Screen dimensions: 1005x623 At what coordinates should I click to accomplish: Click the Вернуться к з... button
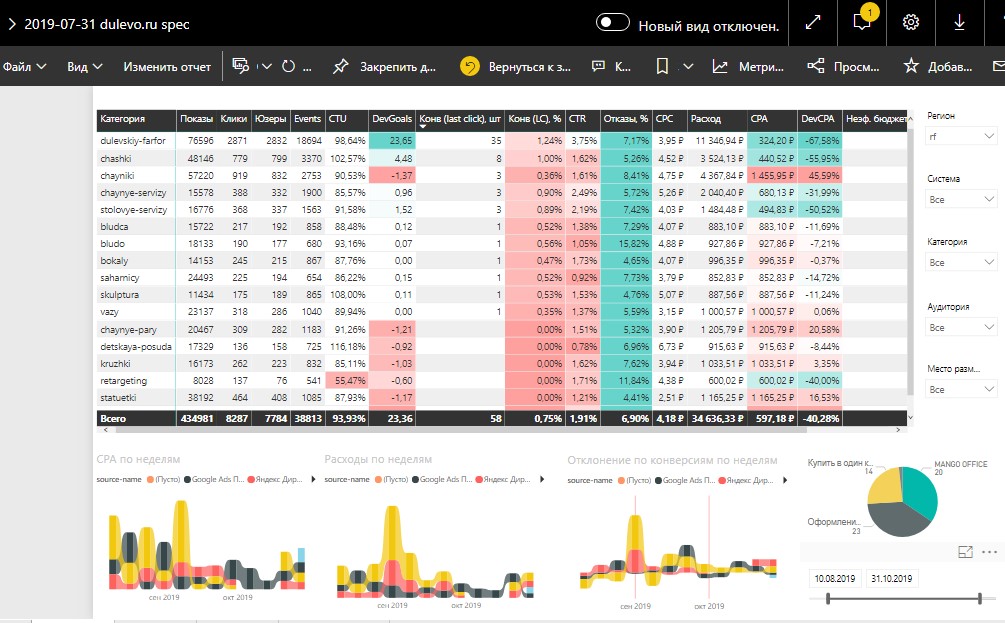(x=515, y=66)
